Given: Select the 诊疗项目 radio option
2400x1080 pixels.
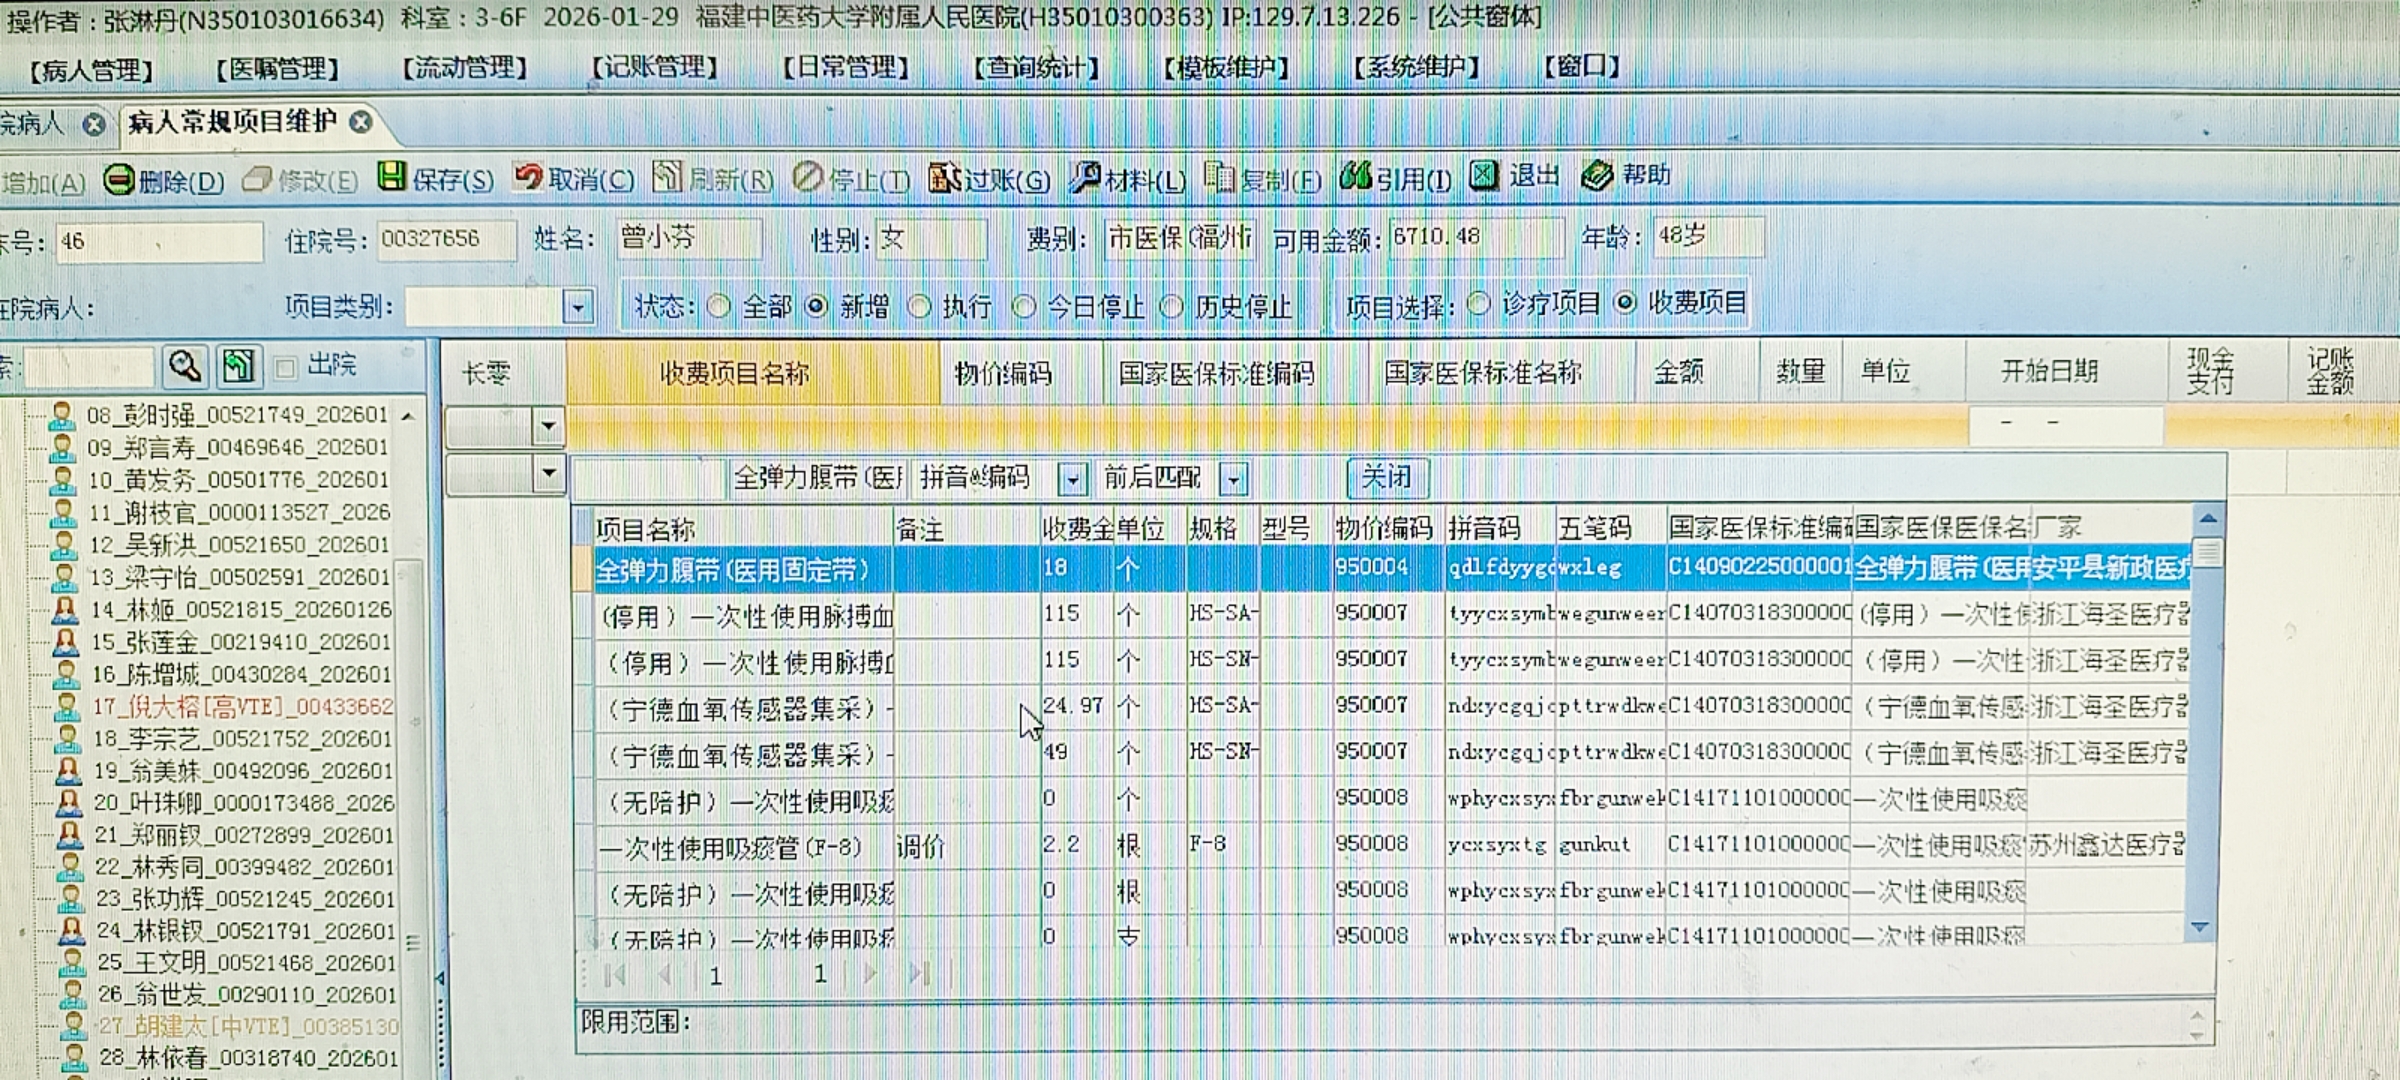Looking at the screenshot, I should (1478, 304).
